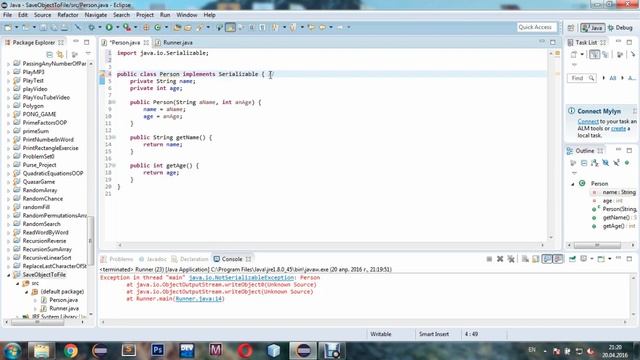This screenshot has height=360, width=640.
Task: Switch to the Debug perspective
Action: pyautogui.click(x=620, y=28)
